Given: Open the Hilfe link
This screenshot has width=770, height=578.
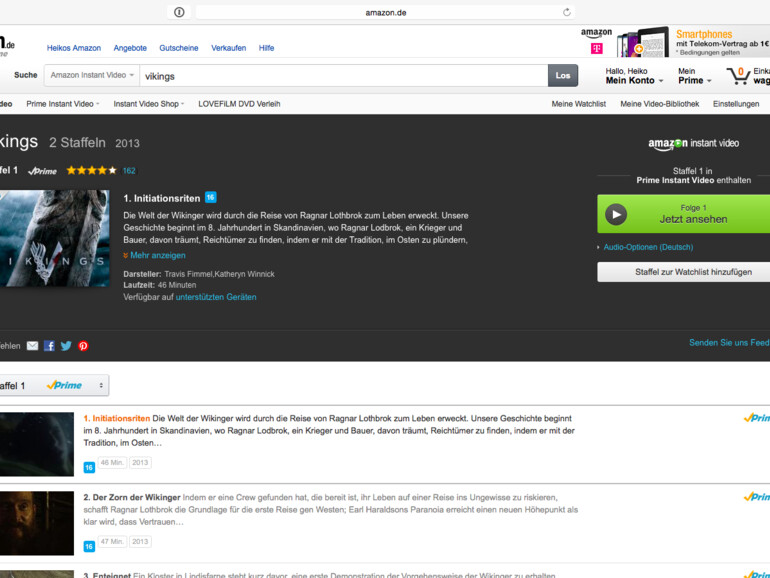Looking at the screenshot, I should (x=266, y=48).
